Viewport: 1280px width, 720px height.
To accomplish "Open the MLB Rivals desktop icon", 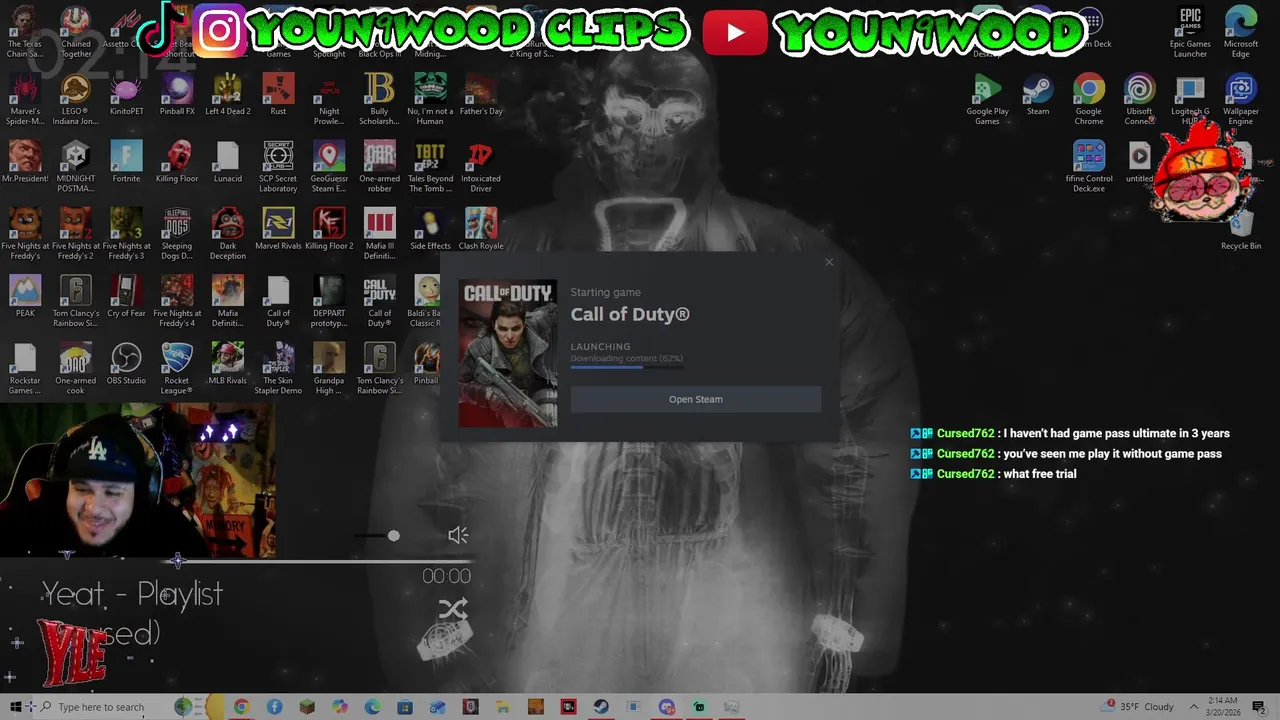I will point(227,363).
